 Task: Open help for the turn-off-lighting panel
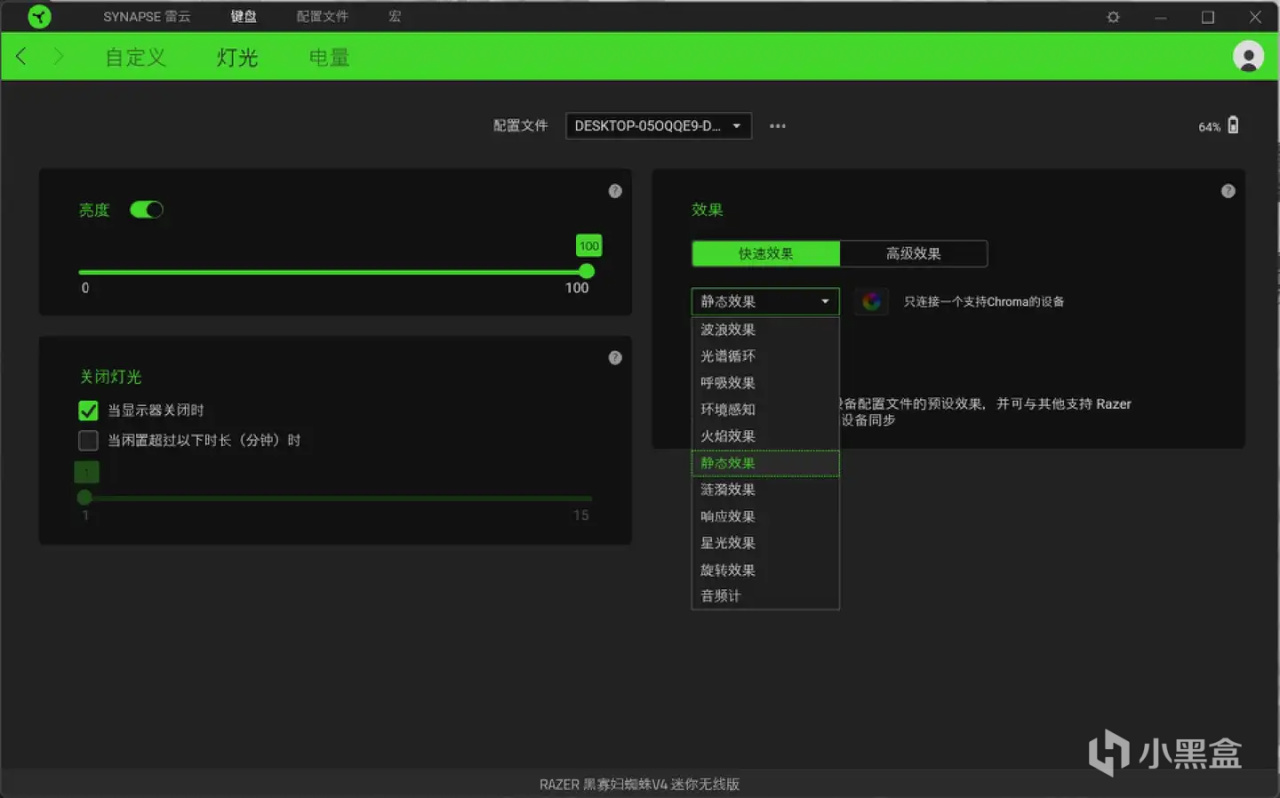click(615, 357)
